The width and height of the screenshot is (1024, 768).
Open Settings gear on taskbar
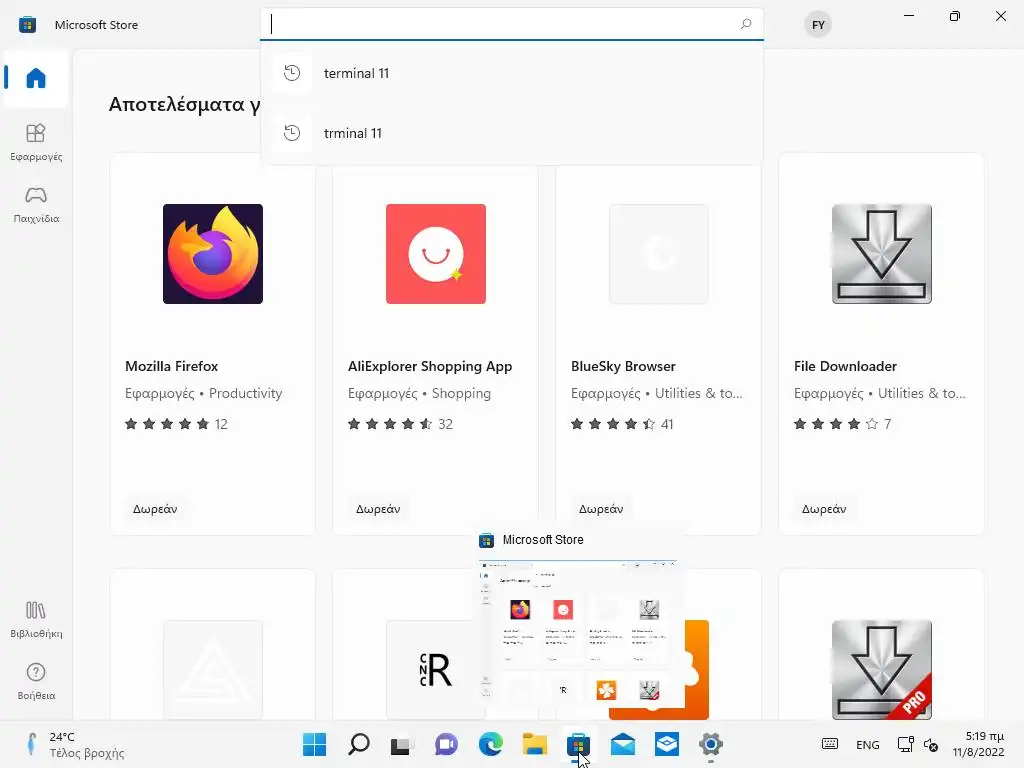(x=711, y=744)
